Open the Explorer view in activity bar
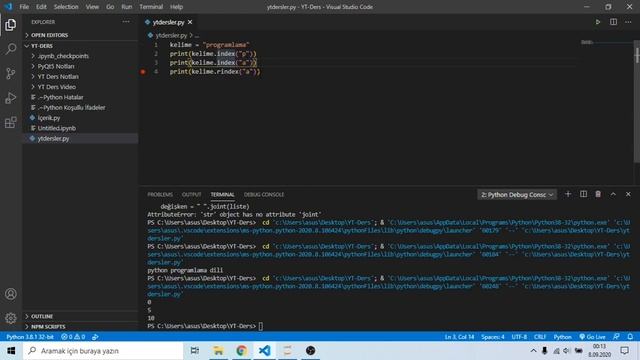Viewport: 640px width, 360px height. [11, 25]
